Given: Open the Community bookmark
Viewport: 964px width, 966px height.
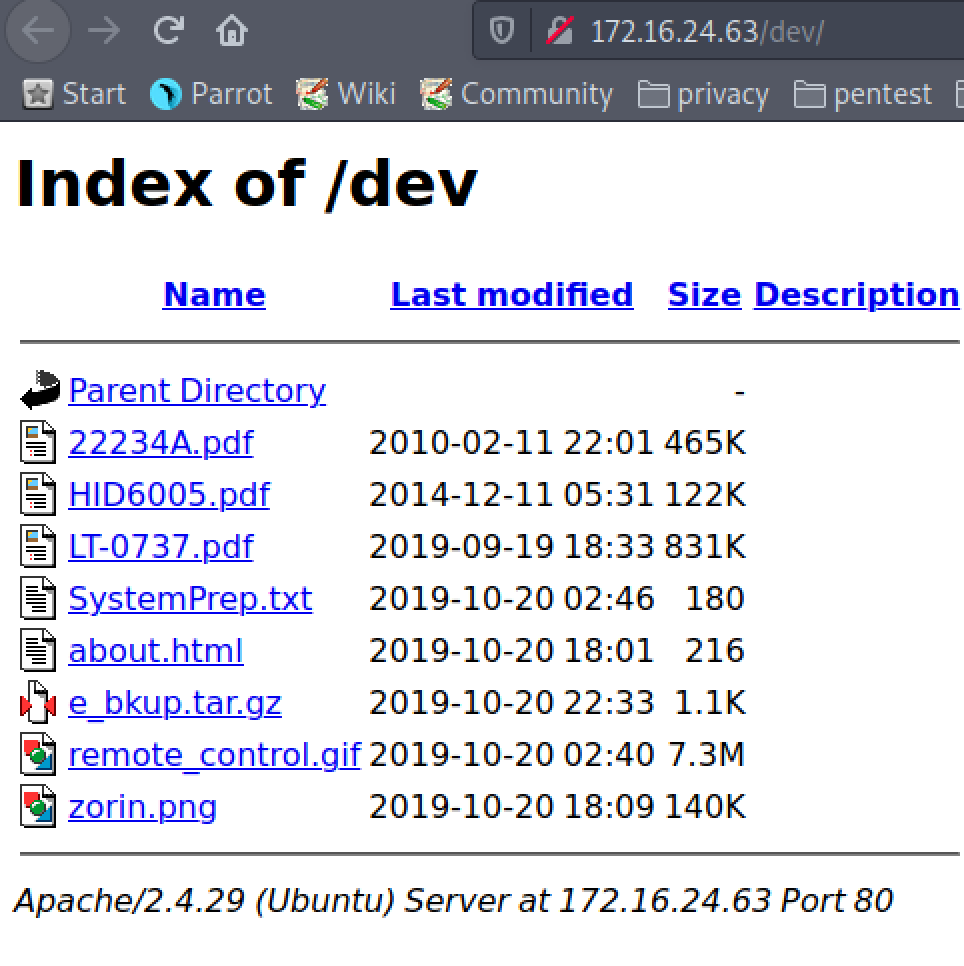Looking at the screenshot, I should (x=516, y=94).
